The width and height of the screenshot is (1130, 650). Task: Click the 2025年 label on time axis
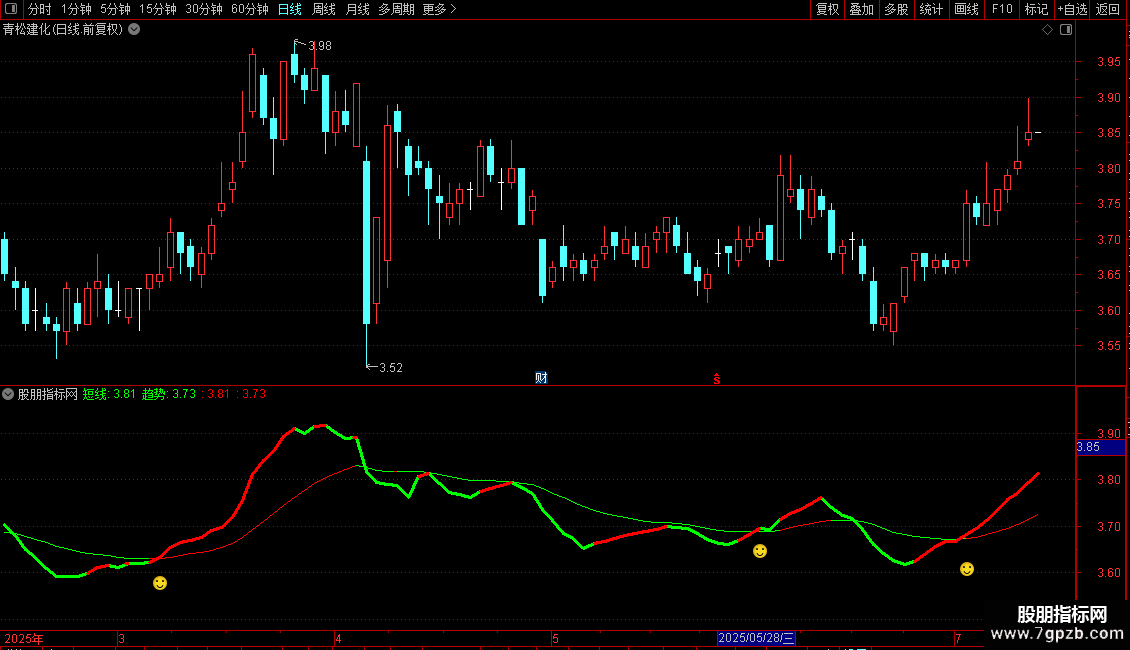[24, 638]
